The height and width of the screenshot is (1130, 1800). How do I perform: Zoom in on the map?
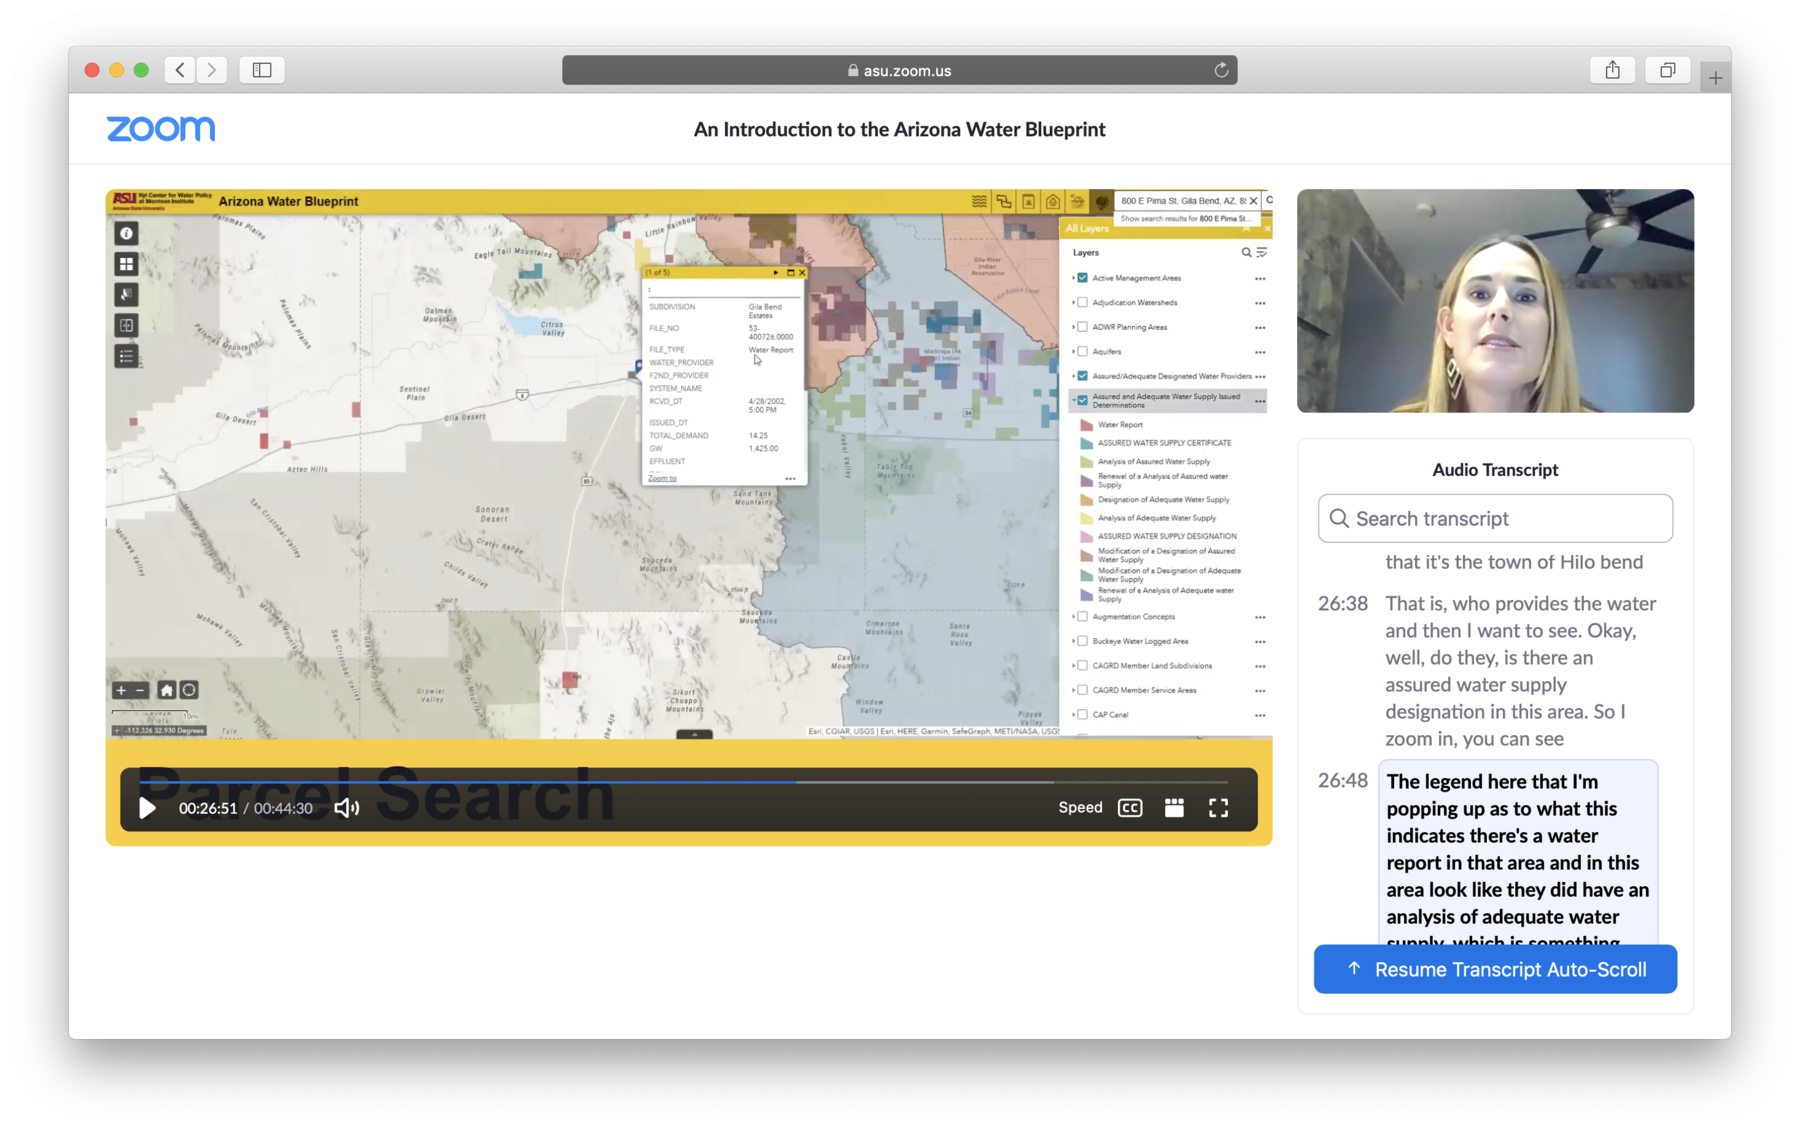click(x=121, y=690)
